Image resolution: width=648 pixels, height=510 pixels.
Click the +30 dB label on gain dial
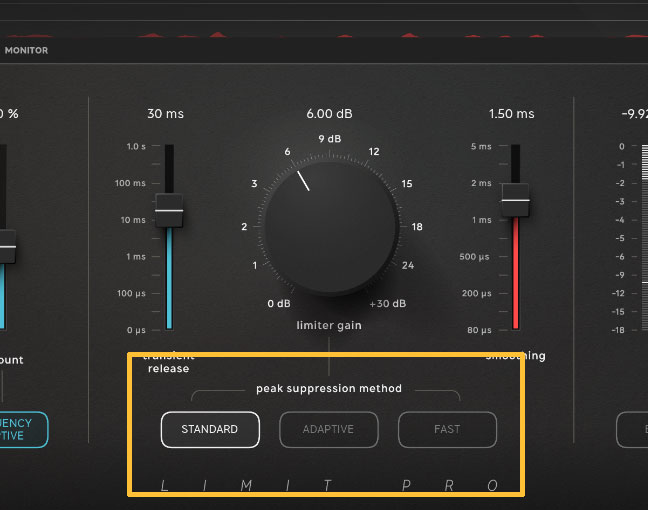388,304
